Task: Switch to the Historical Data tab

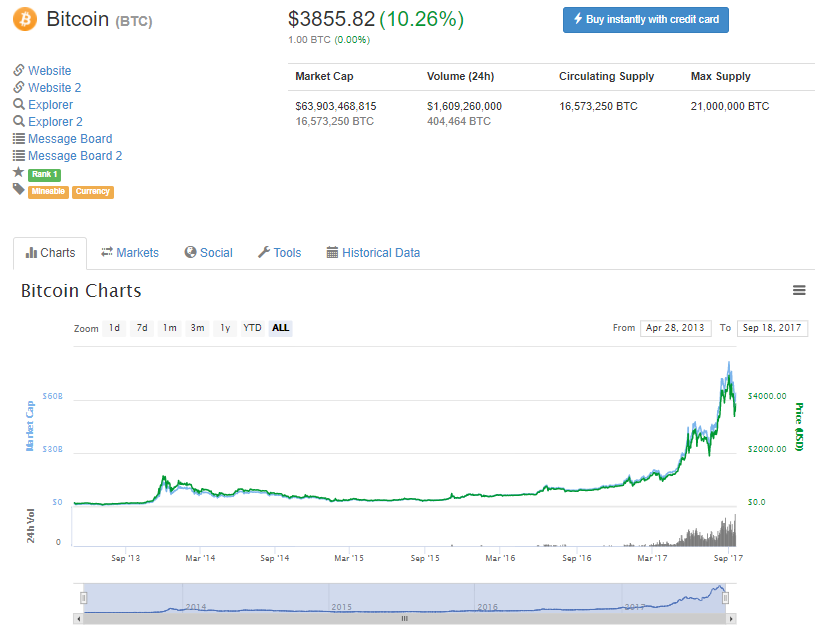Action: pos(373,253)
